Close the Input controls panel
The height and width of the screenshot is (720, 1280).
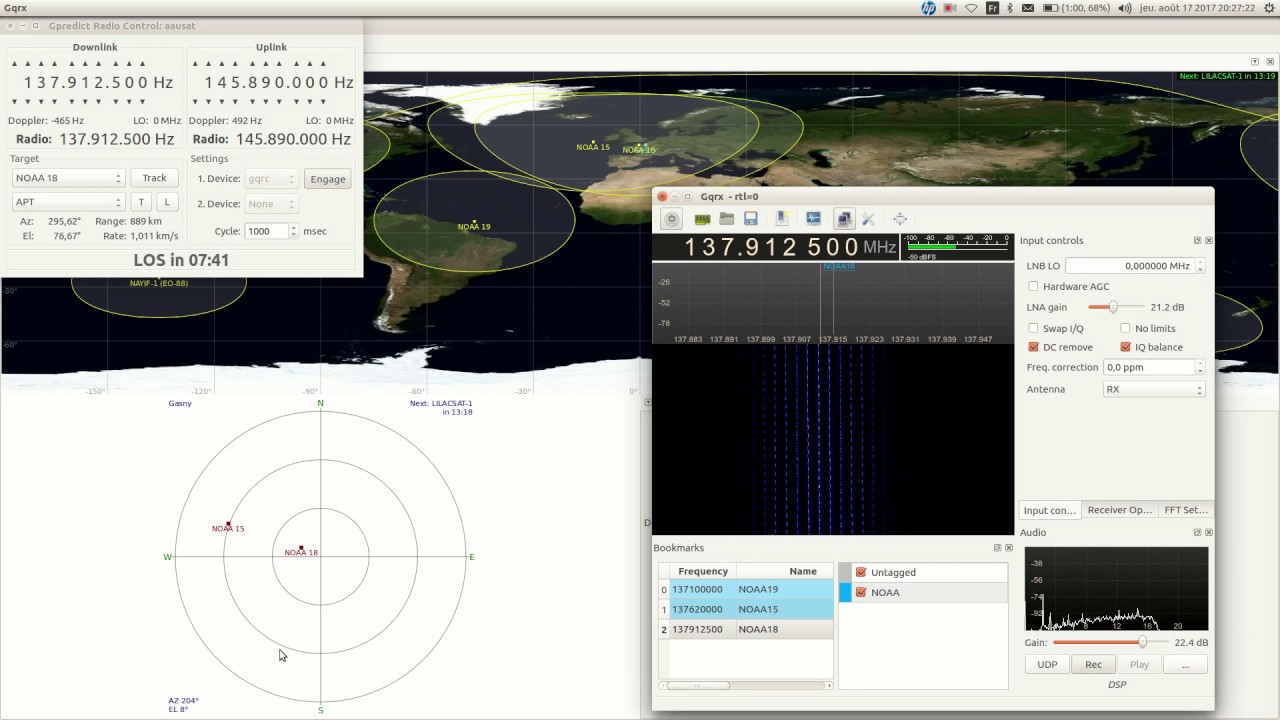pyautogui.click(x=1208, y=241)
